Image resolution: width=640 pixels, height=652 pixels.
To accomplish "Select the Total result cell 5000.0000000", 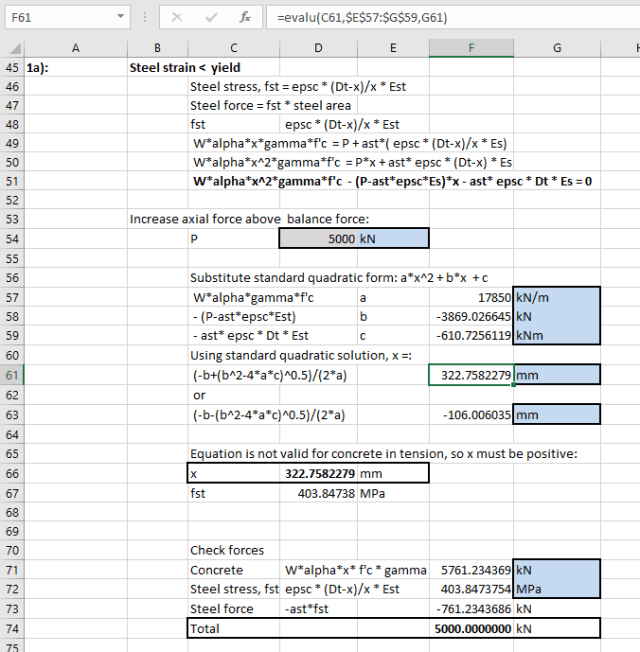I will click(x=471, y=629).
